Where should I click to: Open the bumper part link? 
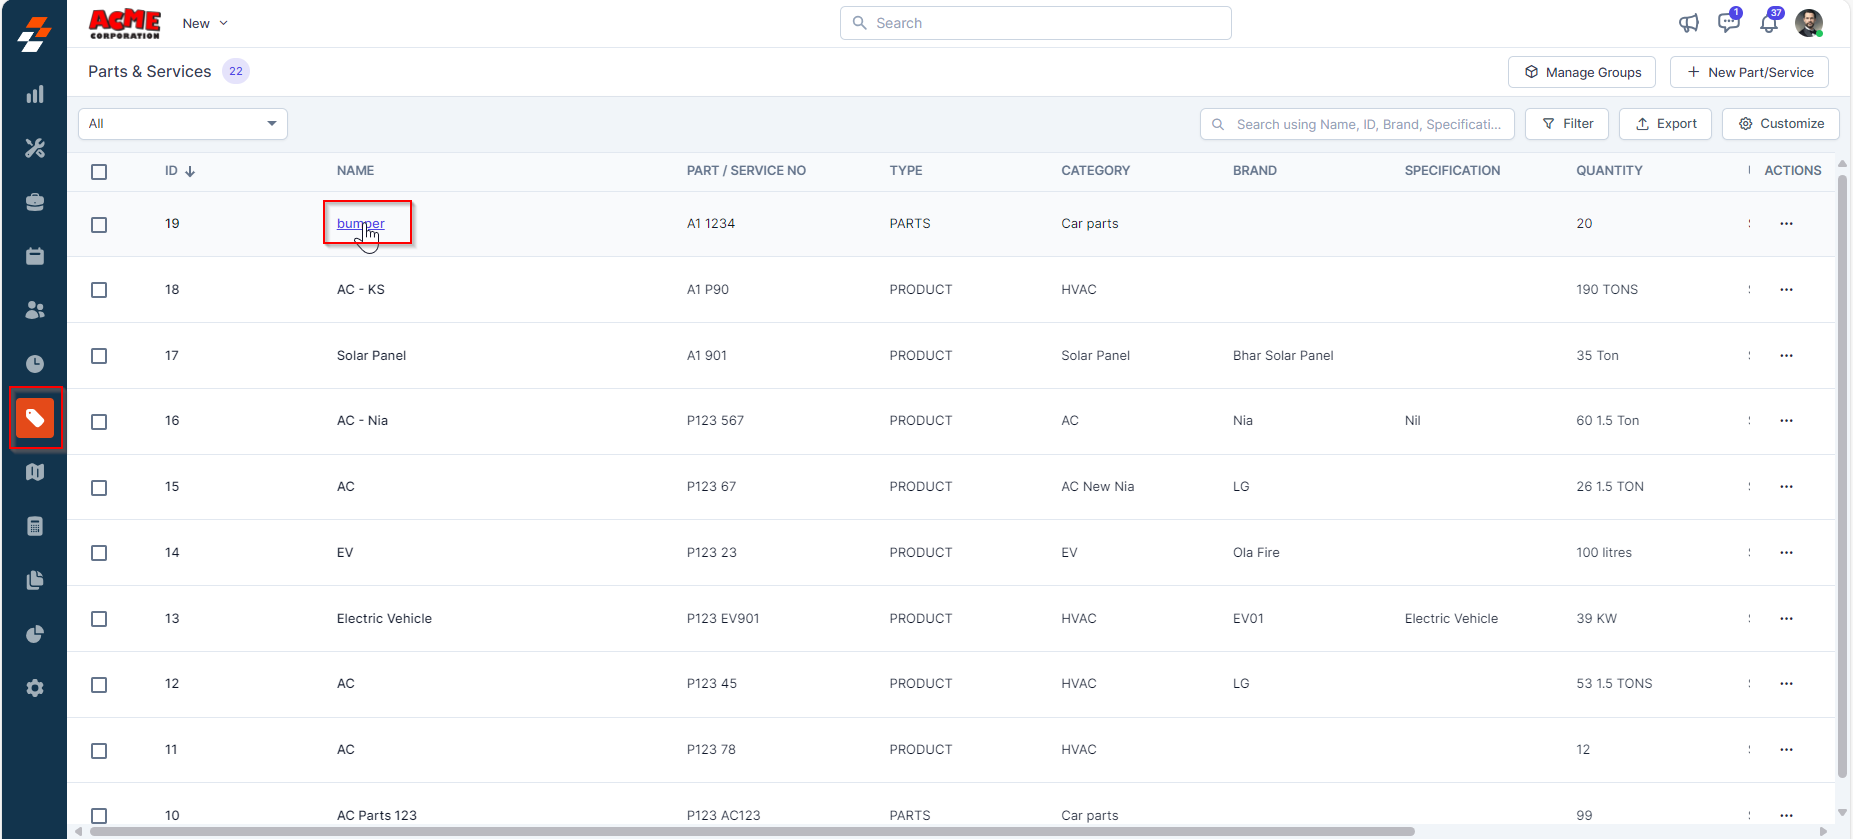pos(360,223)
